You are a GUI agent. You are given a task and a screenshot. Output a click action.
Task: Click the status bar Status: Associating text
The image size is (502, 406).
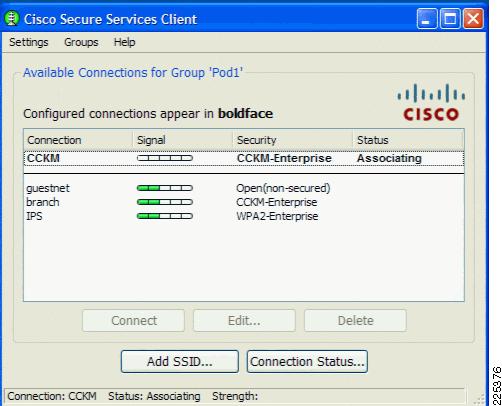(154, 396)
